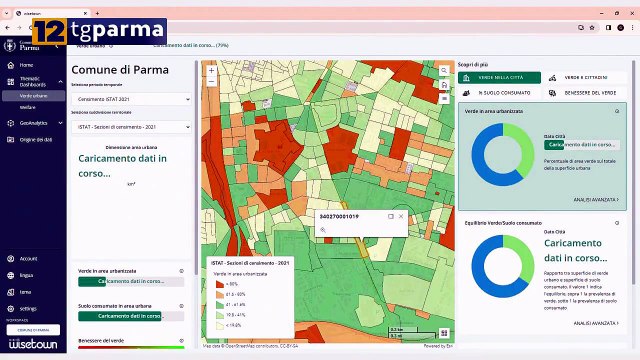This screenshot has height=360, width=640.
Task: Click the orange legend swatch
Action: (x=220, y=294)
